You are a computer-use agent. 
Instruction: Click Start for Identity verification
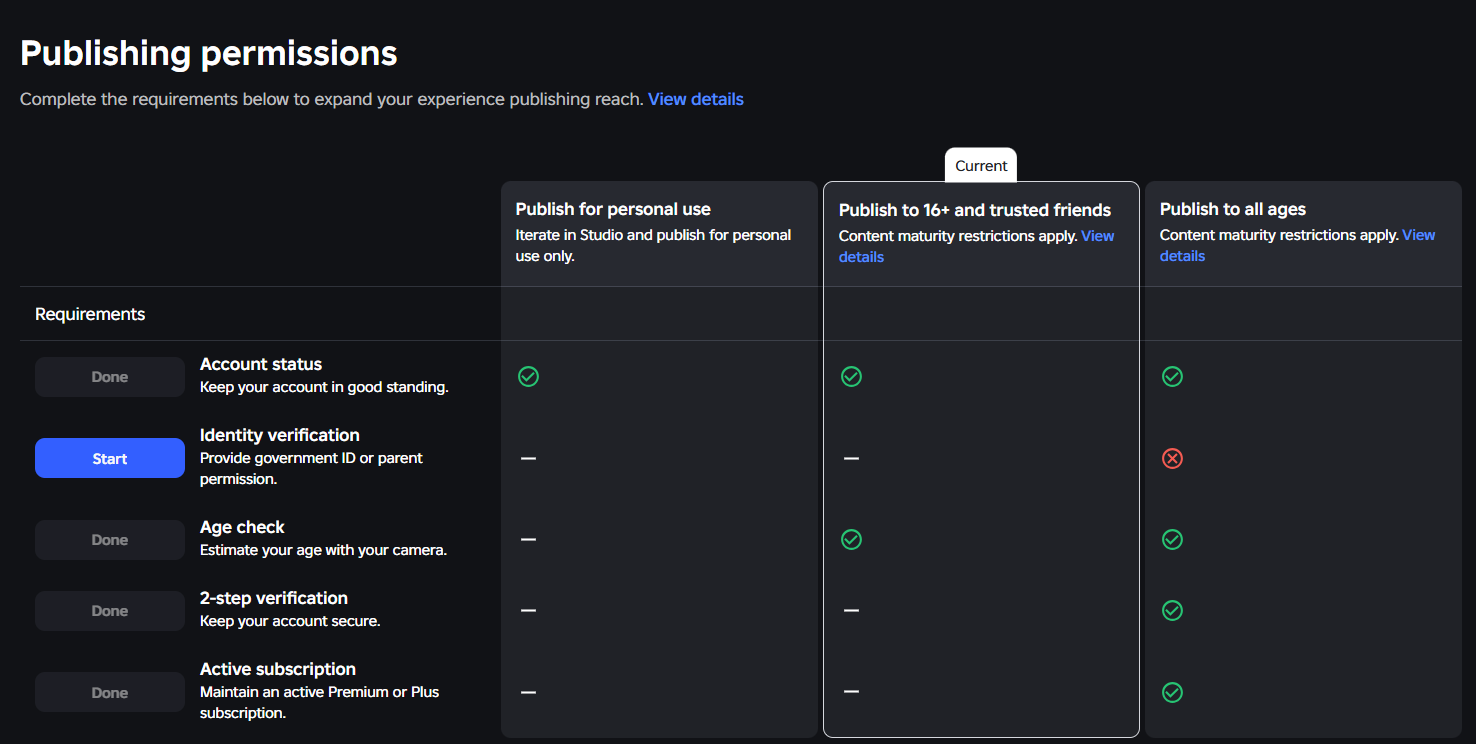point(109,458)
